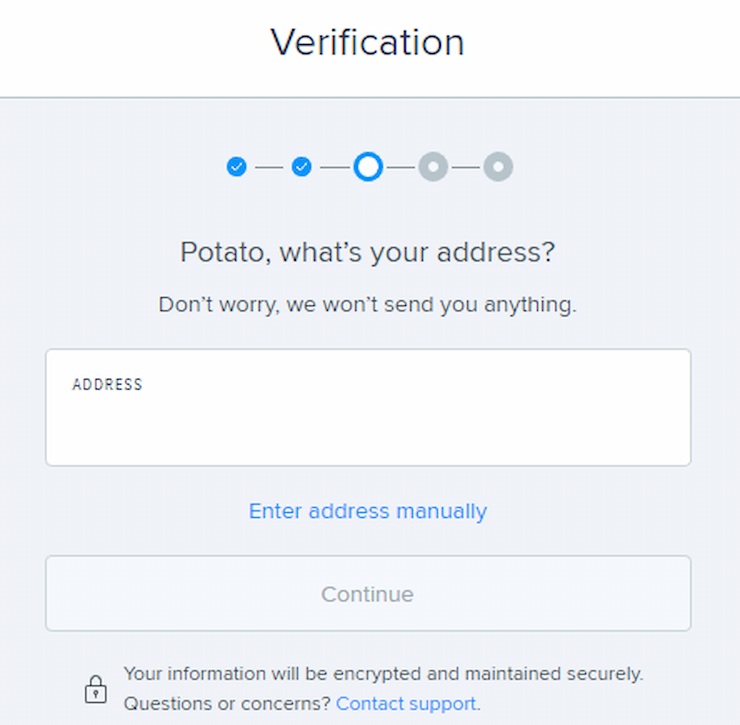Click the "Don't worry" subtitle text

pyautogui.click(x=368, y=305)
